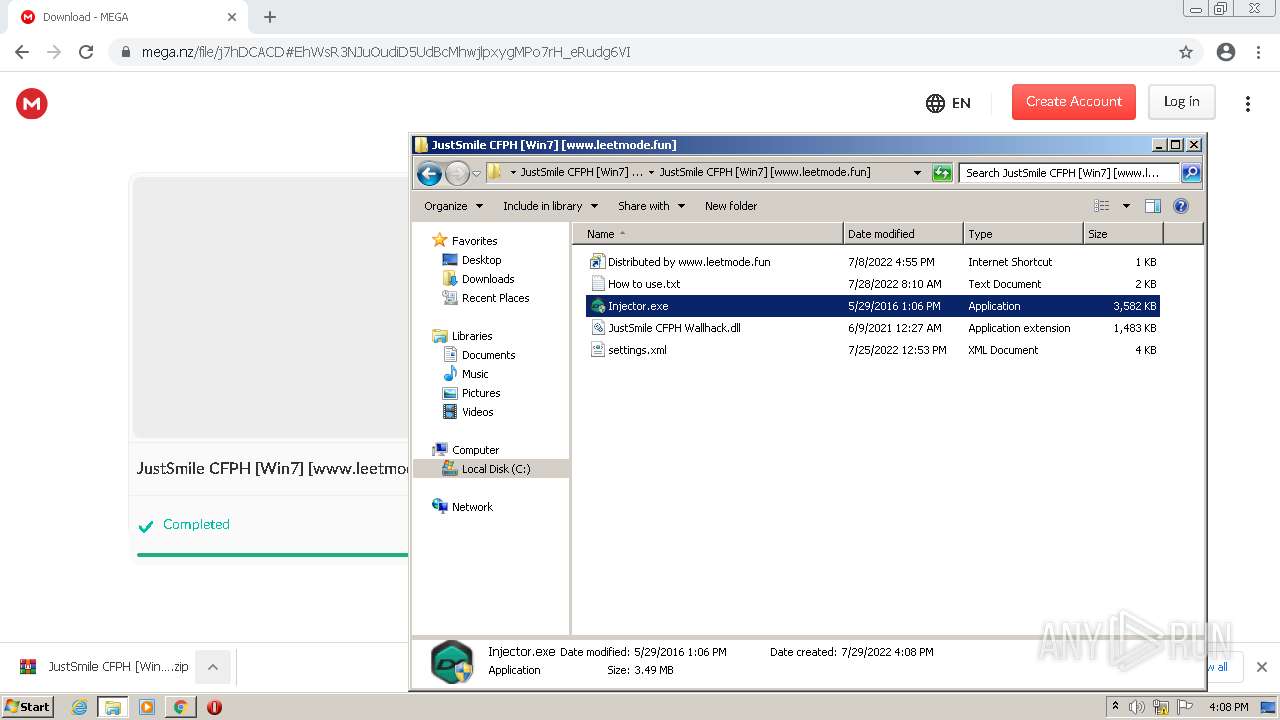Open the Organize menu

point(453,206)
